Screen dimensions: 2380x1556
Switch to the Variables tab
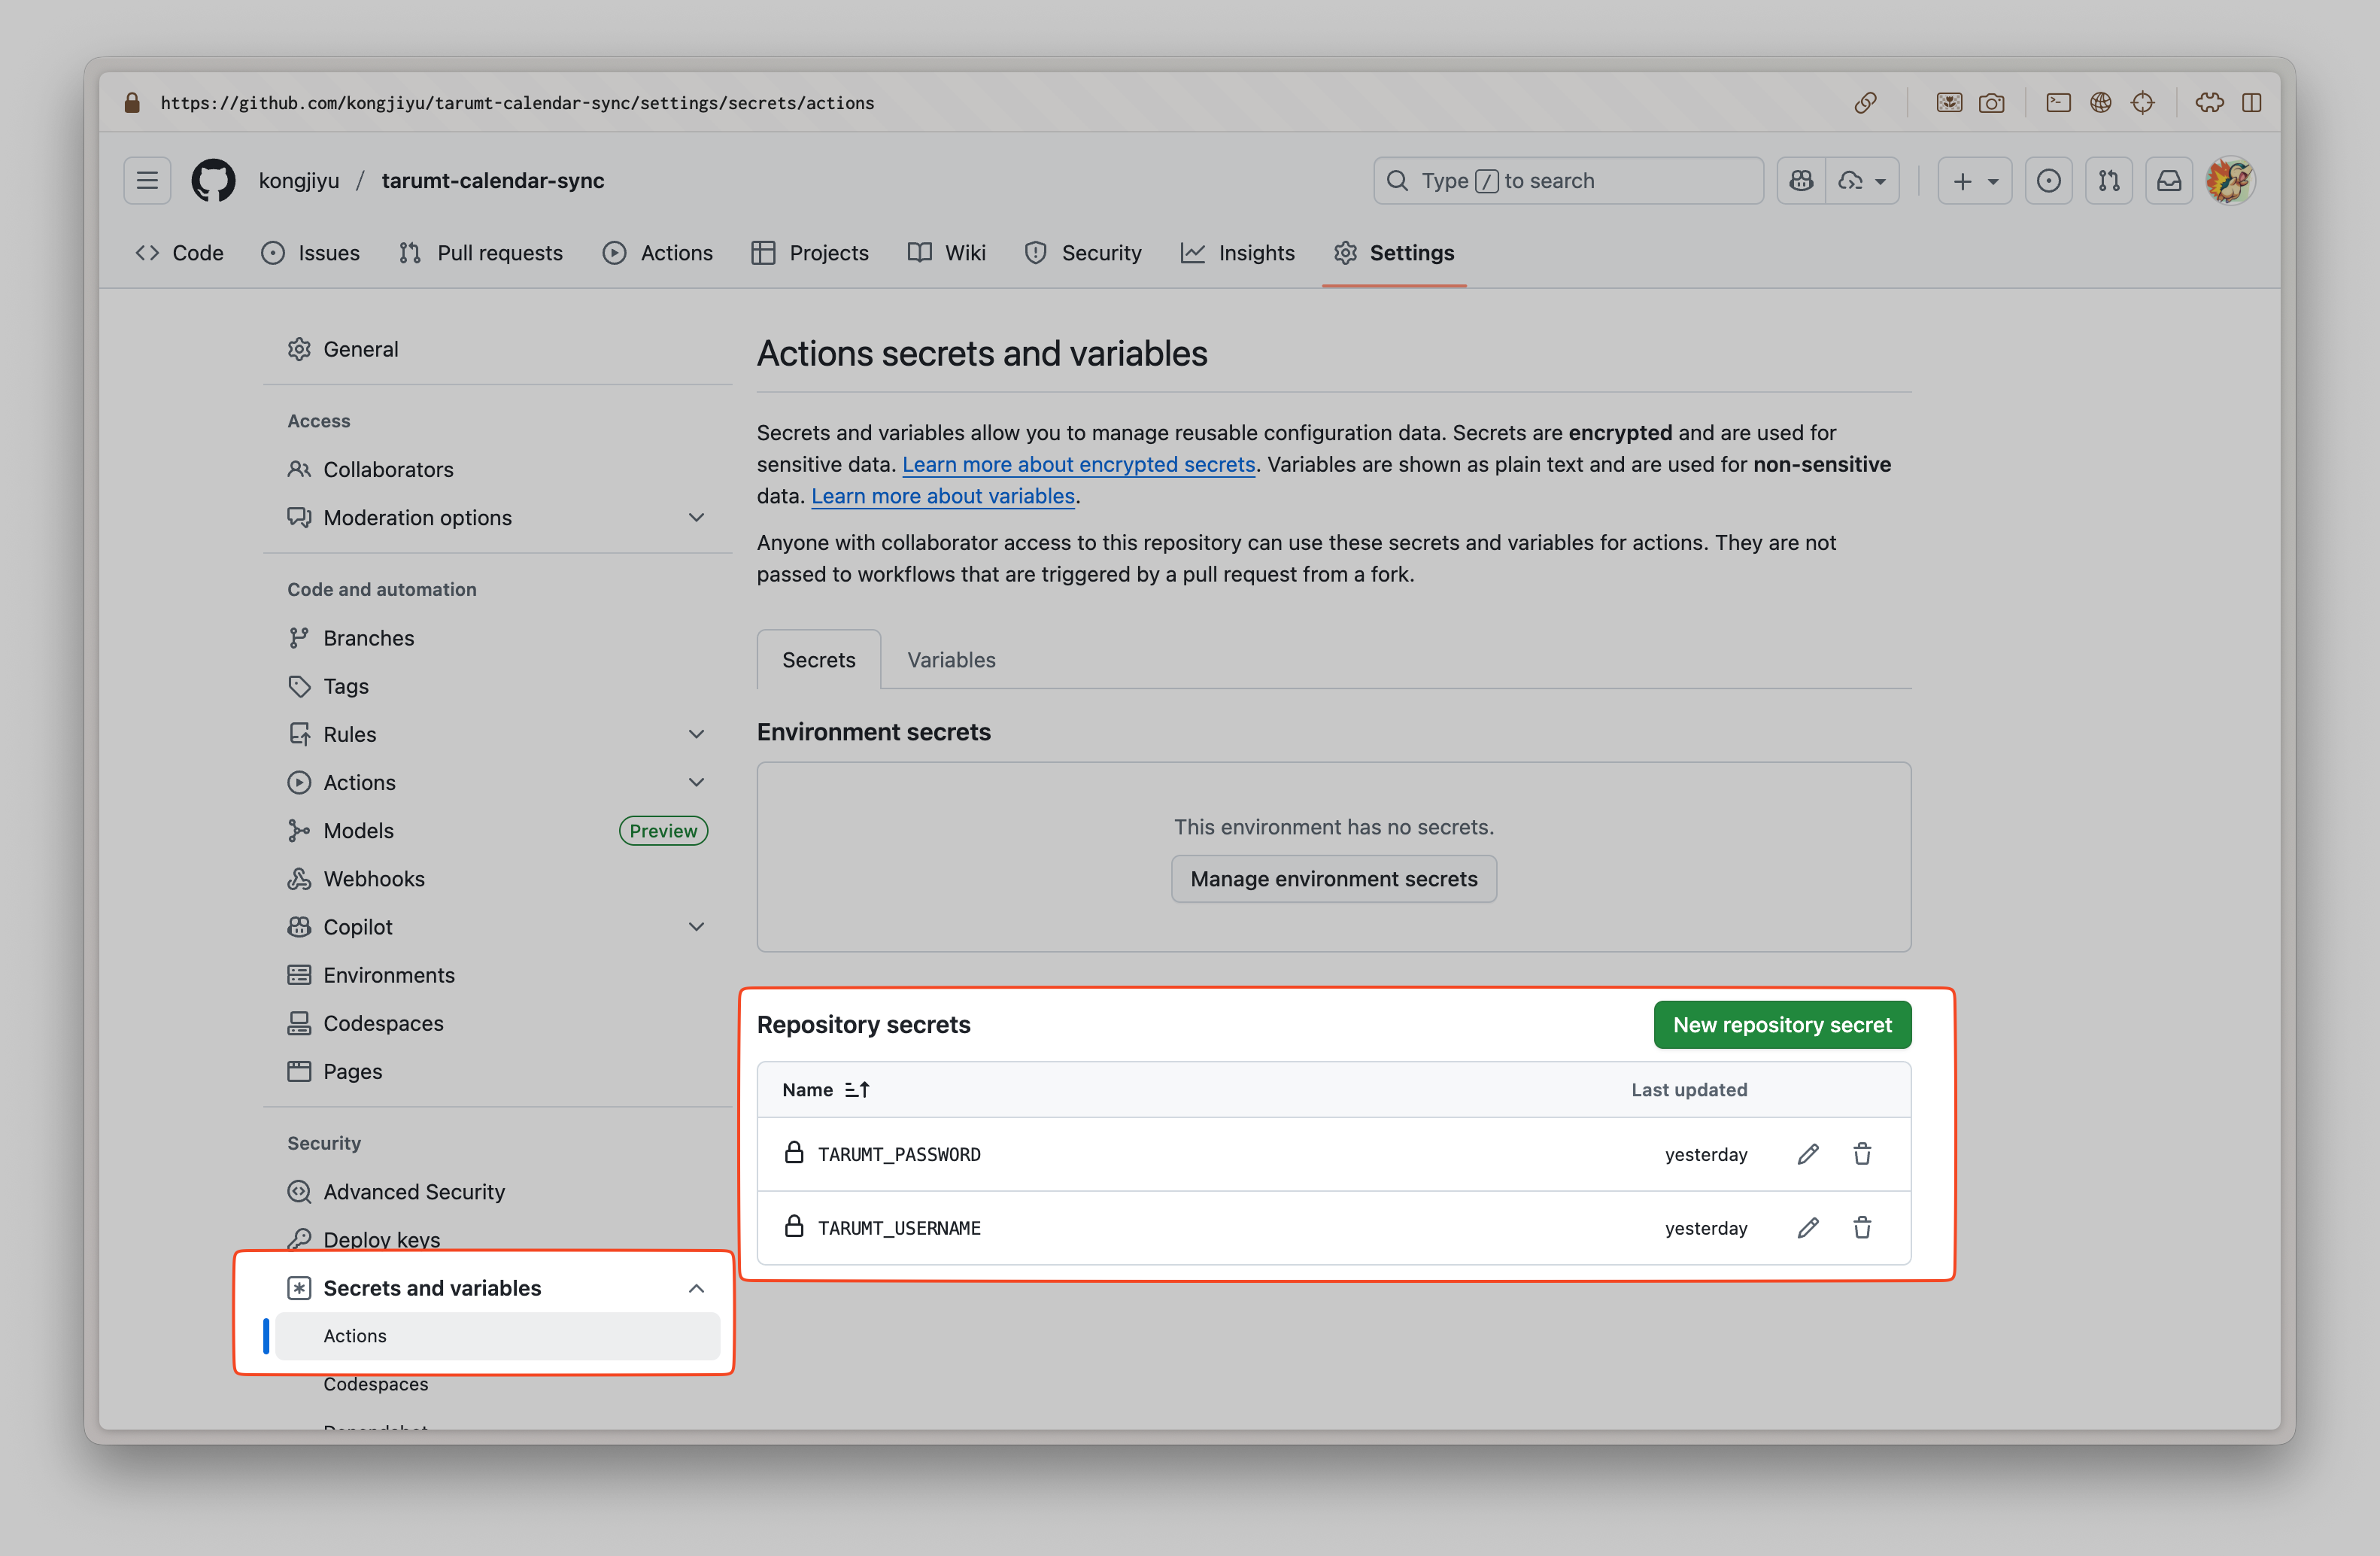pyautogui.click(x=950, y=660)
